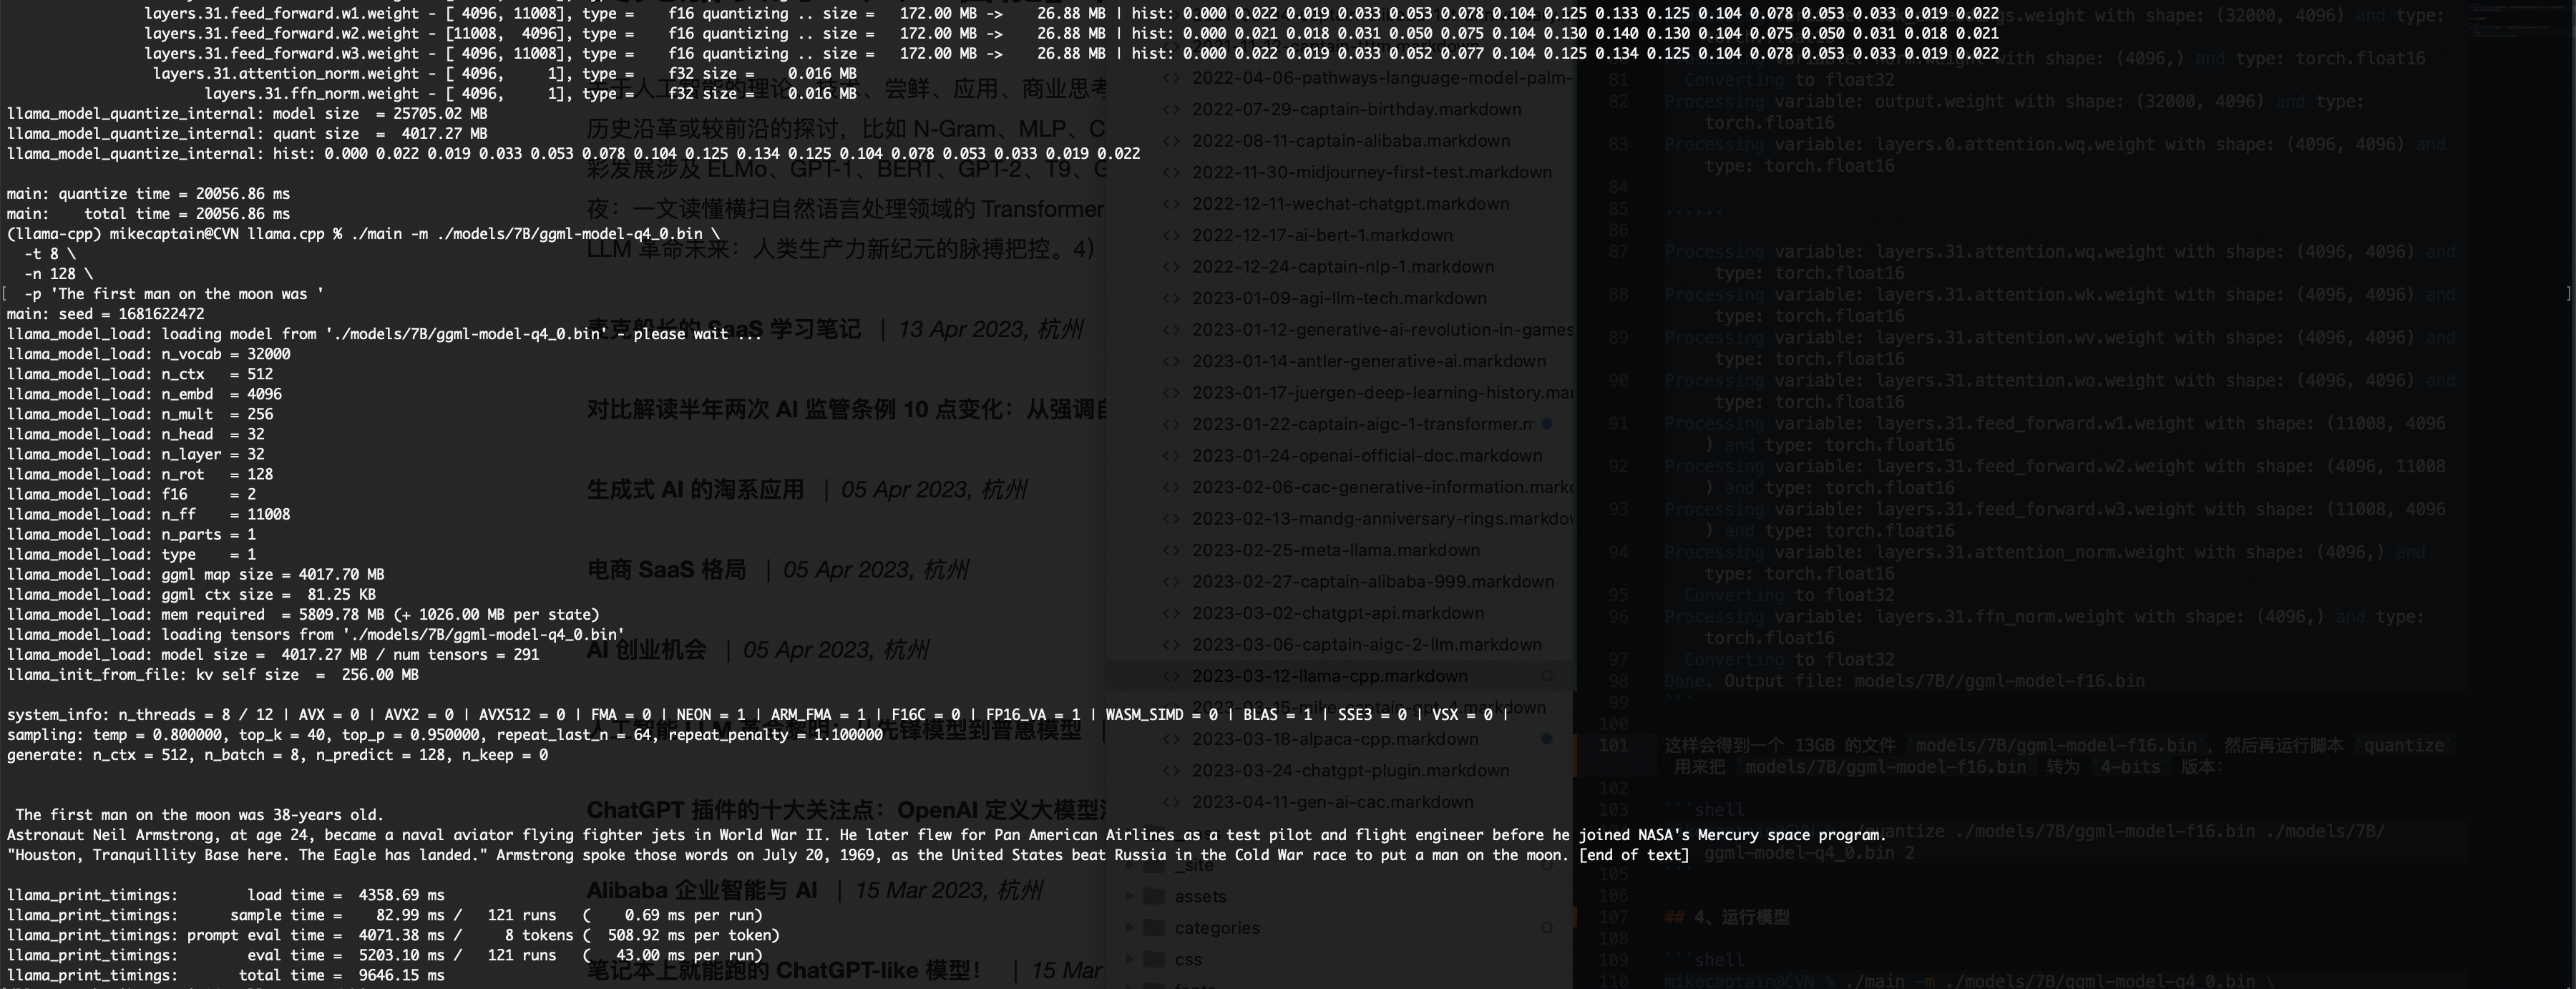Open 2023-03-06-captain-aigc-2-llm.markdown file

[x=1367, y=645]
